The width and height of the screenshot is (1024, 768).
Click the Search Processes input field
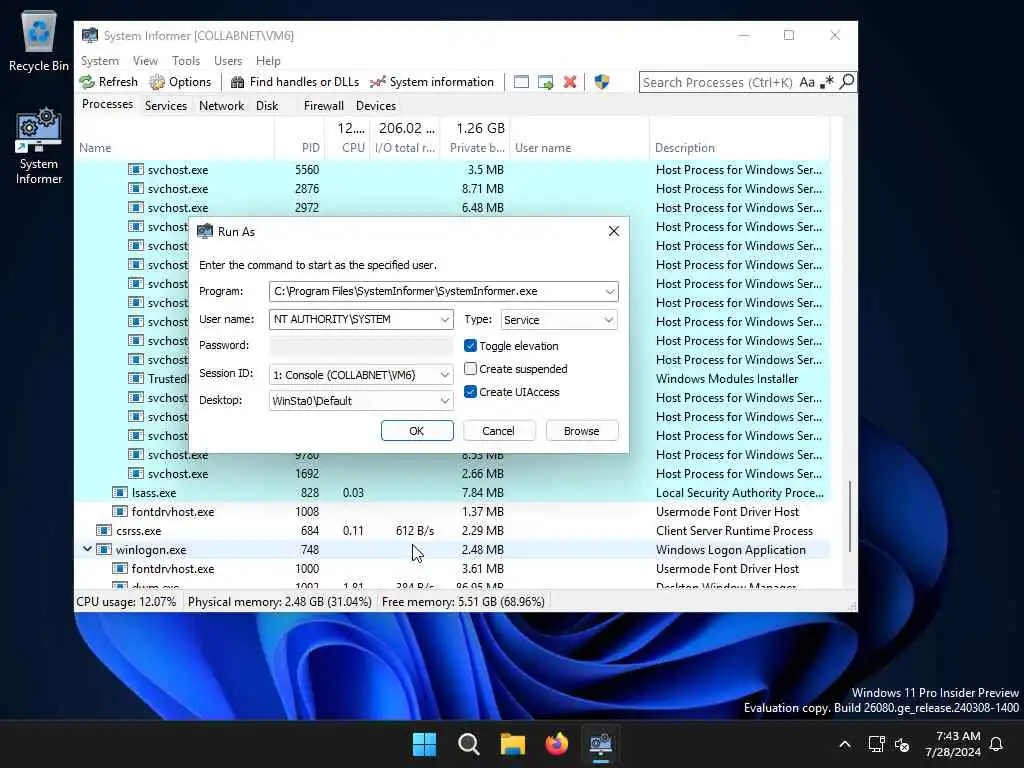tap(717, 82)
